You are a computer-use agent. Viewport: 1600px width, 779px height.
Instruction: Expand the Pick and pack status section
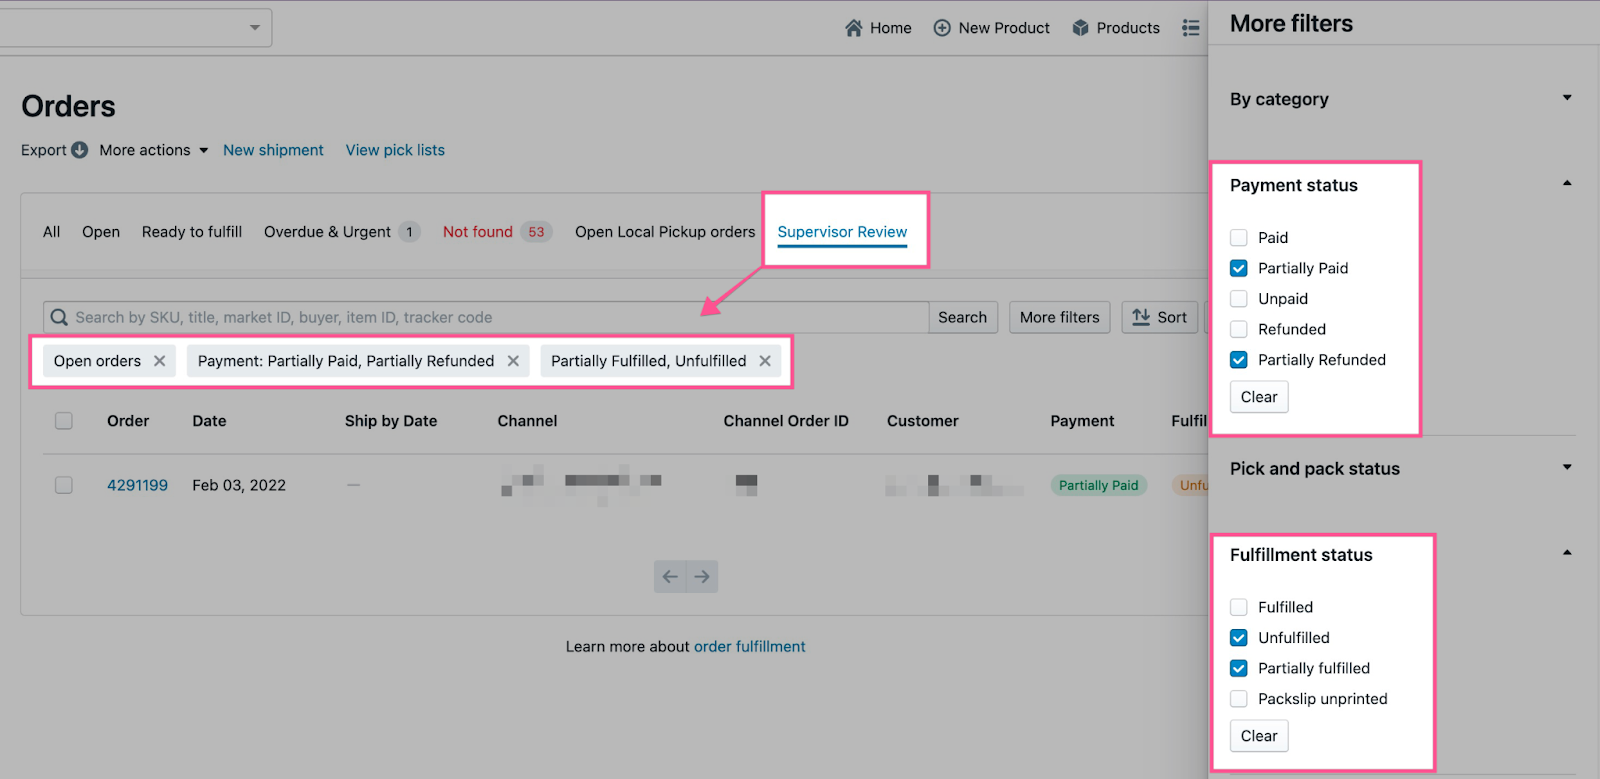point(1567,468)
